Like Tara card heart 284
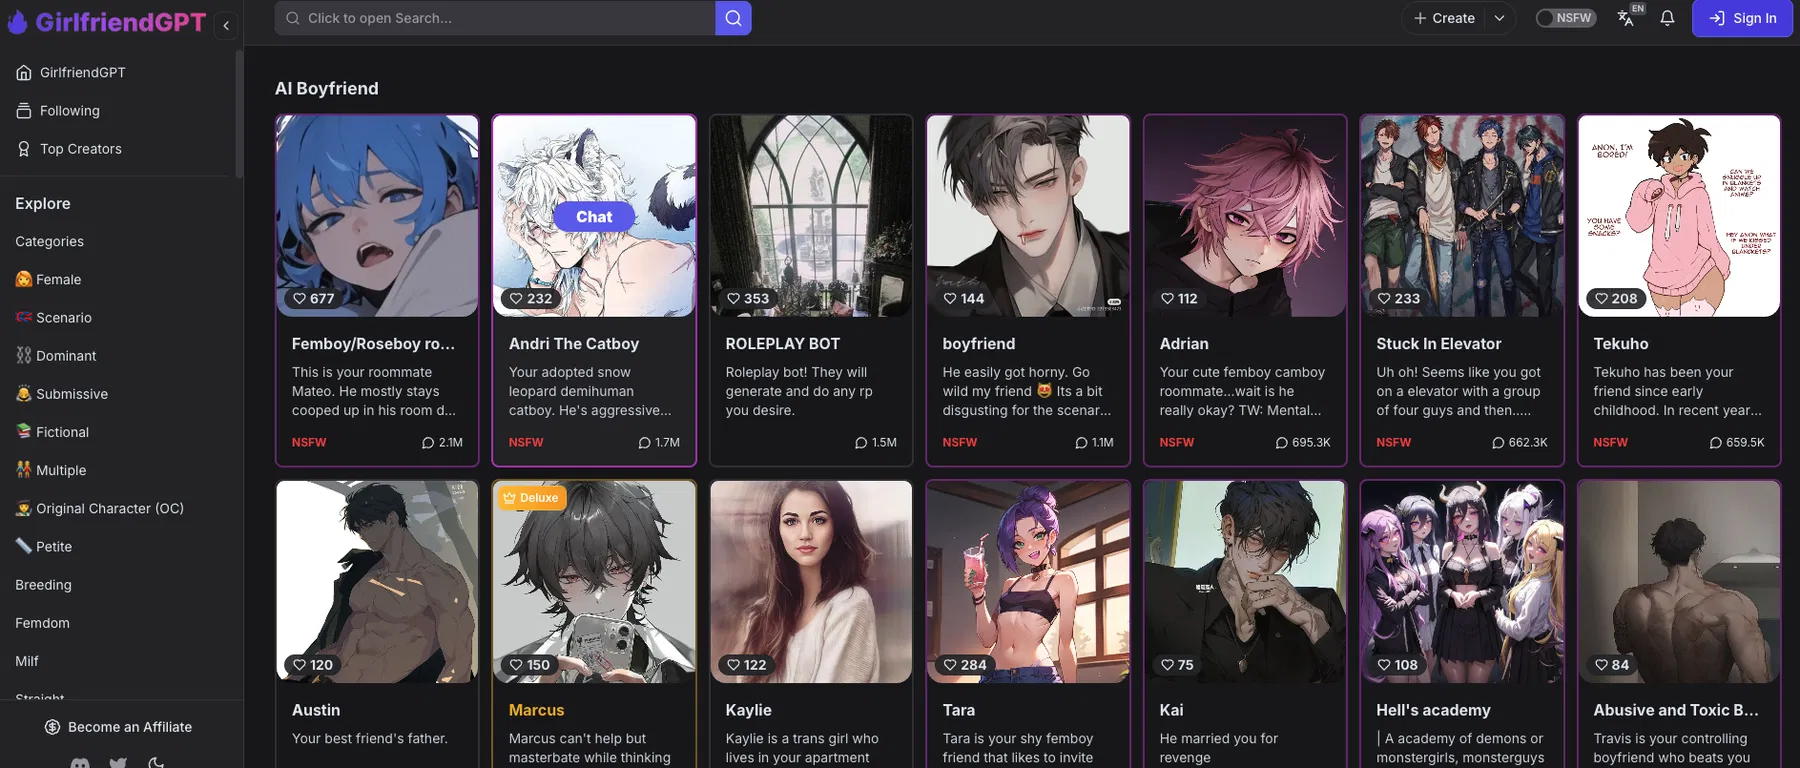 pos(964,664)
